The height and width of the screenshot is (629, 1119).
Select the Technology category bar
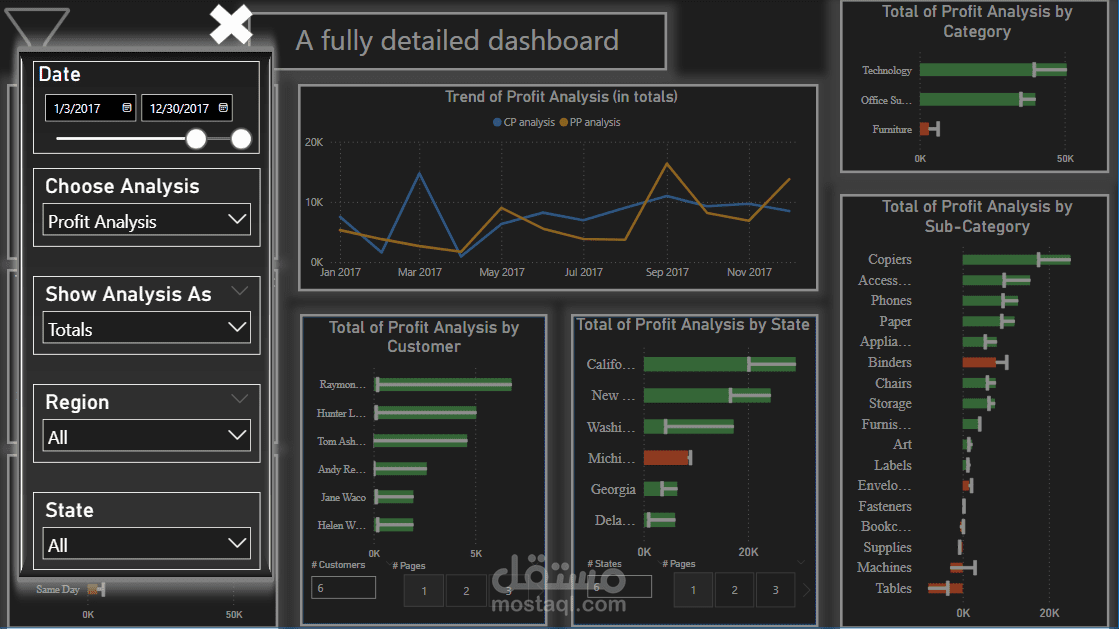[x=993, y=70]
